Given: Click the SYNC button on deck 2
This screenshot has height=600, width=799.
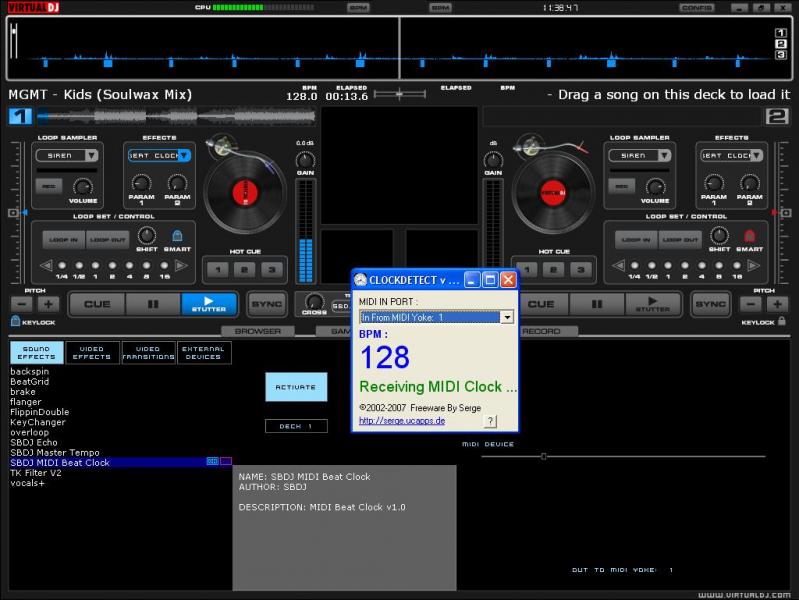Looking at the screenshot, I should click(x=711, y=304).
